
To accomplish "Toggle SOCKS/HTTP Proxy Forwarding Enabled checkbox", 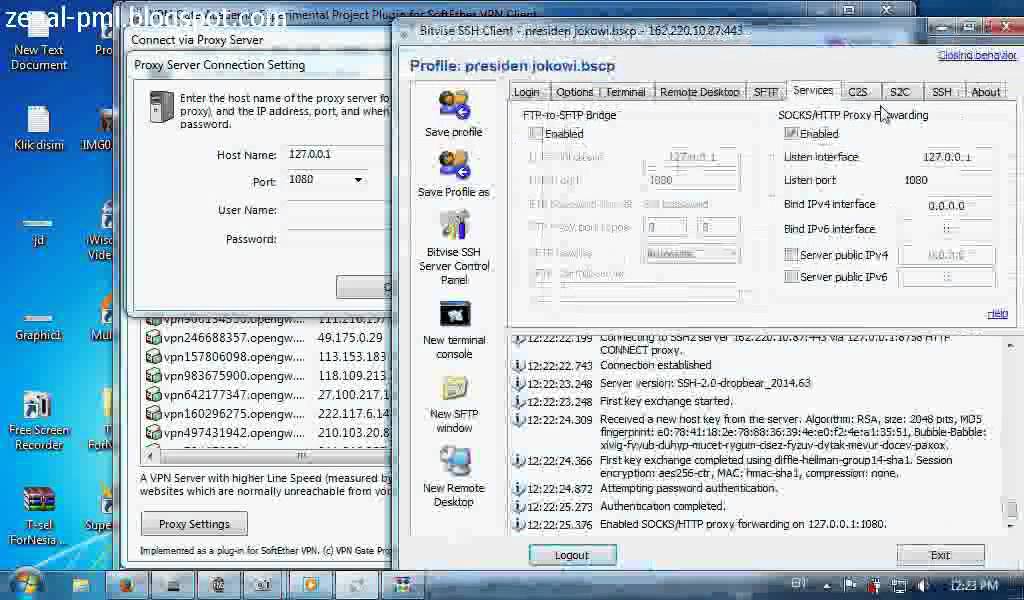I will tap(791, 133).
